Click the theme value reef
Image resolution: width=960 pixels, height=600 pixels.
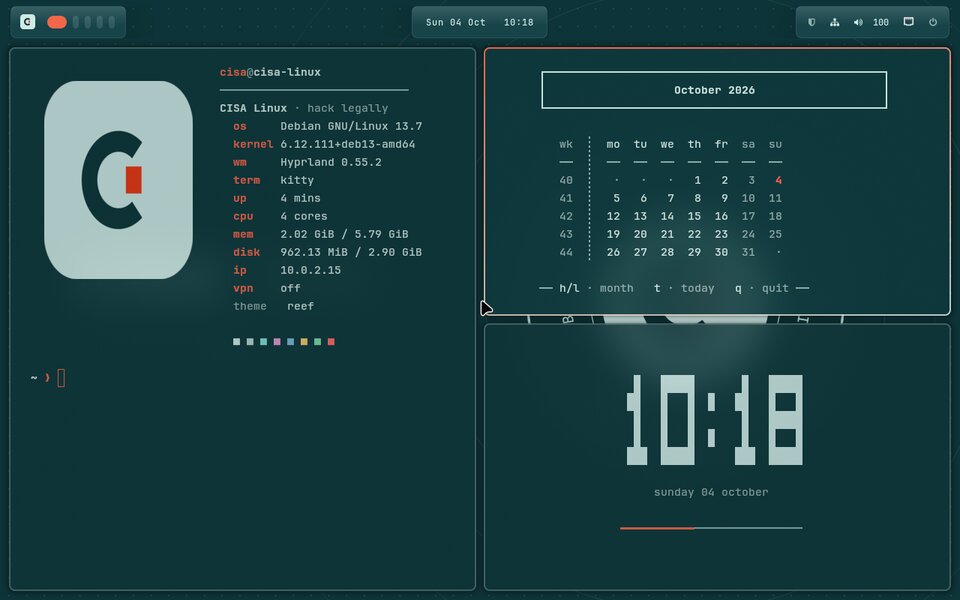coord(301,306)
